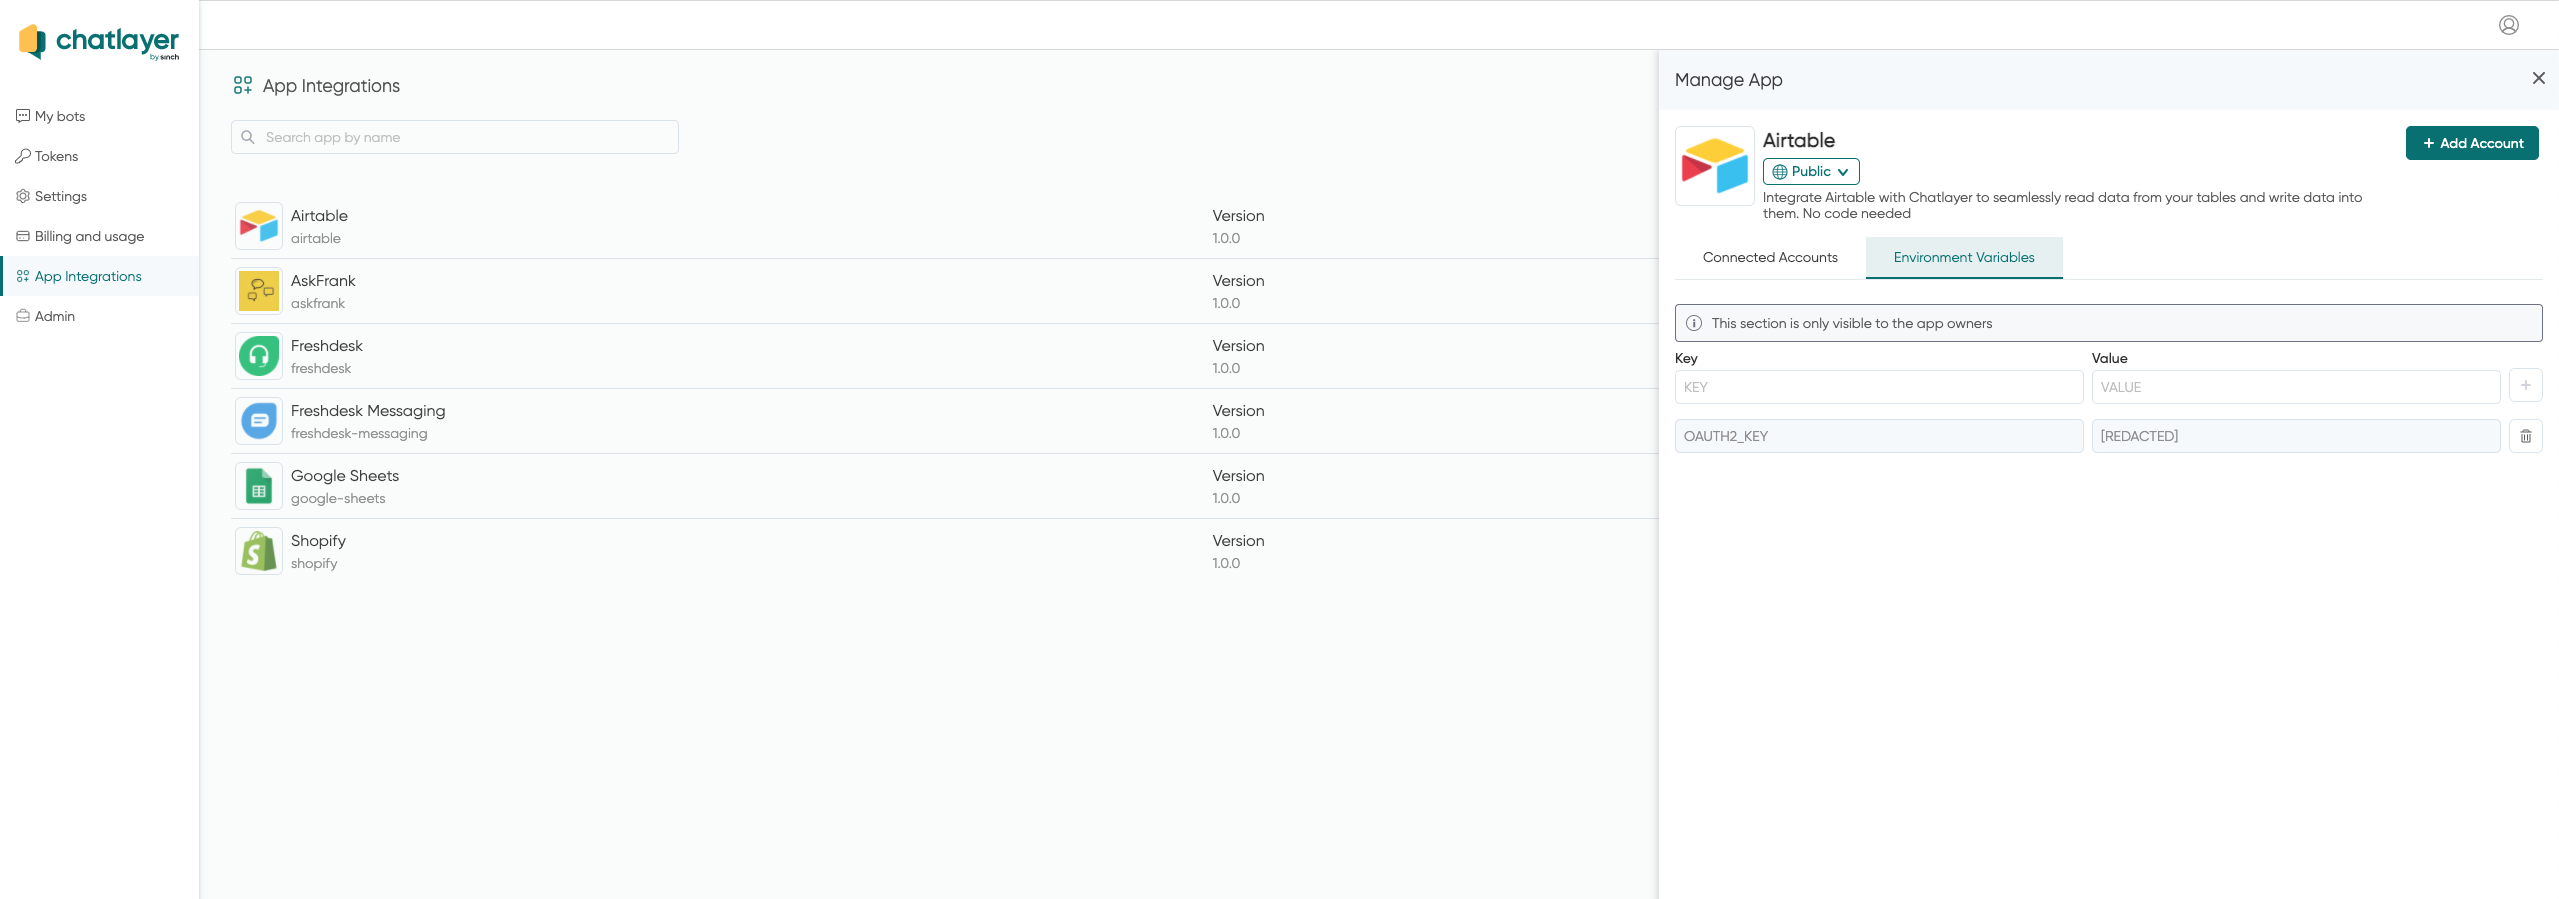Close the Manage App panel
This screenshot has height=899, width=2559.
(x=2538, y=78)
